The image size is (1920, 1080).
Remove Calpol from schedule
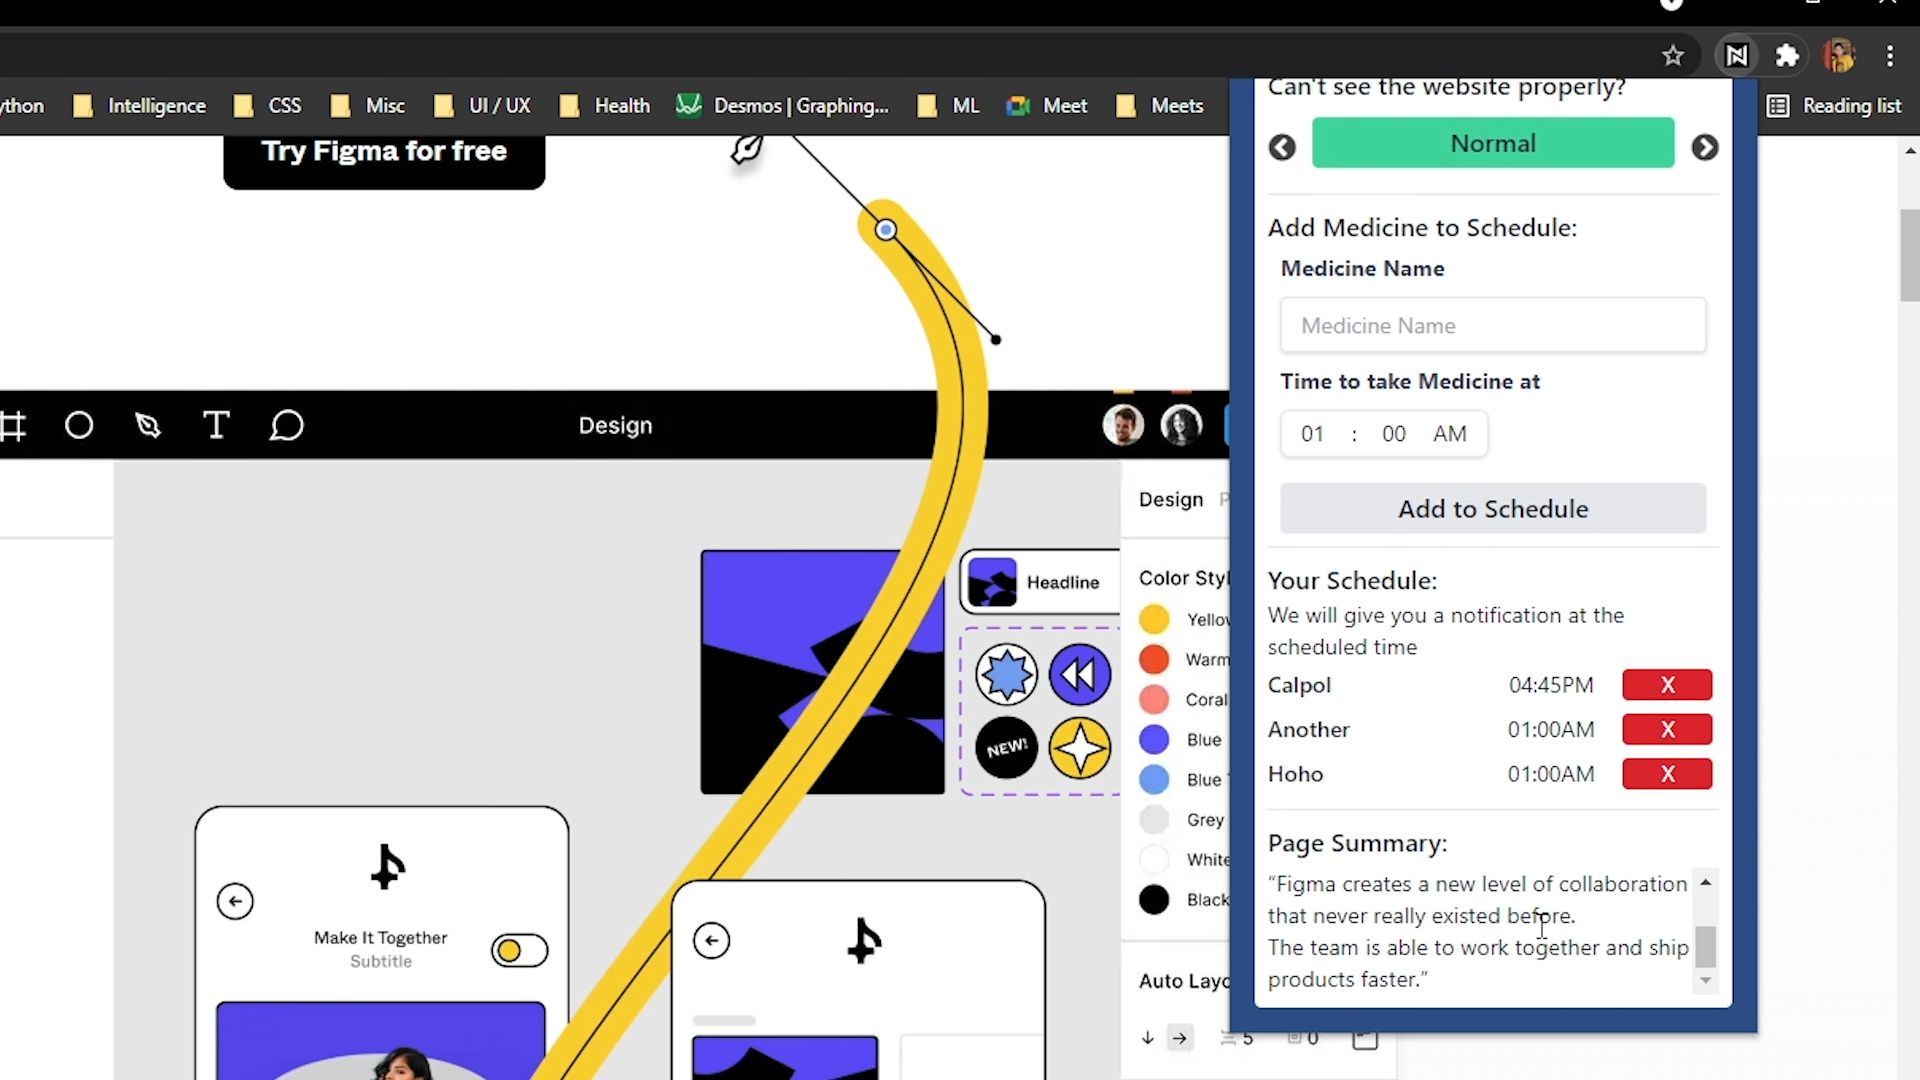pyautogui.click(x=1667, y=685)
